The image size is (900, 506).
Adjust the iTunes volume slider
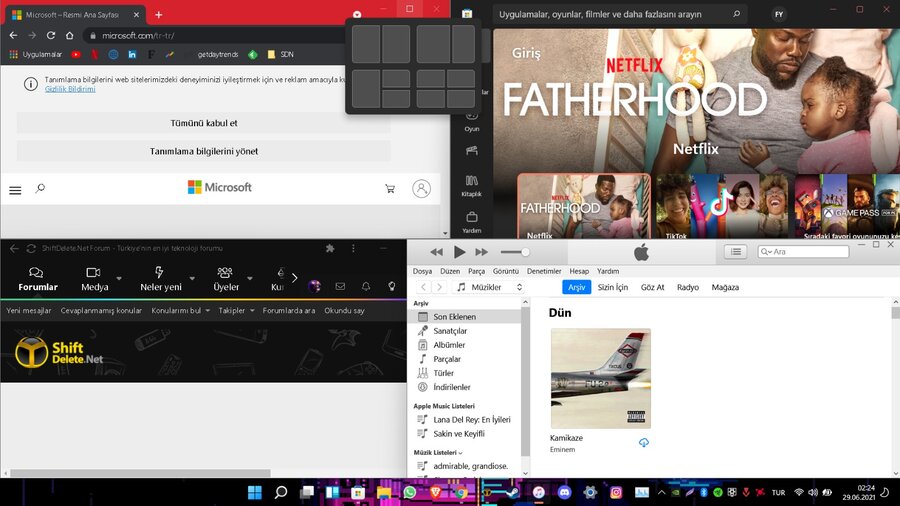[525, 252]
